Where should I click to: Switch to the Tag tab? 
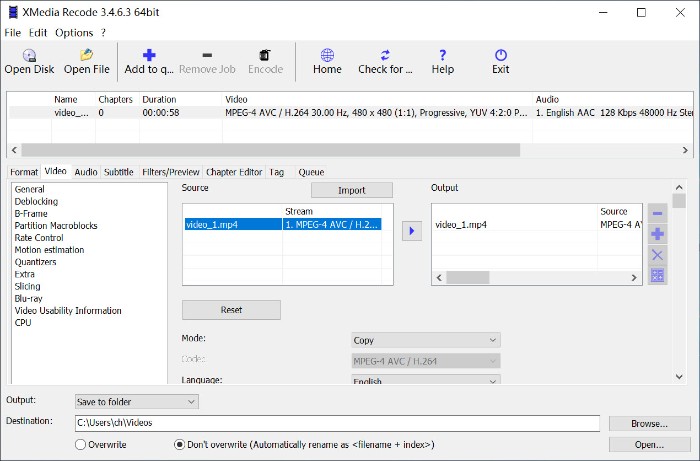pos(277,172)
